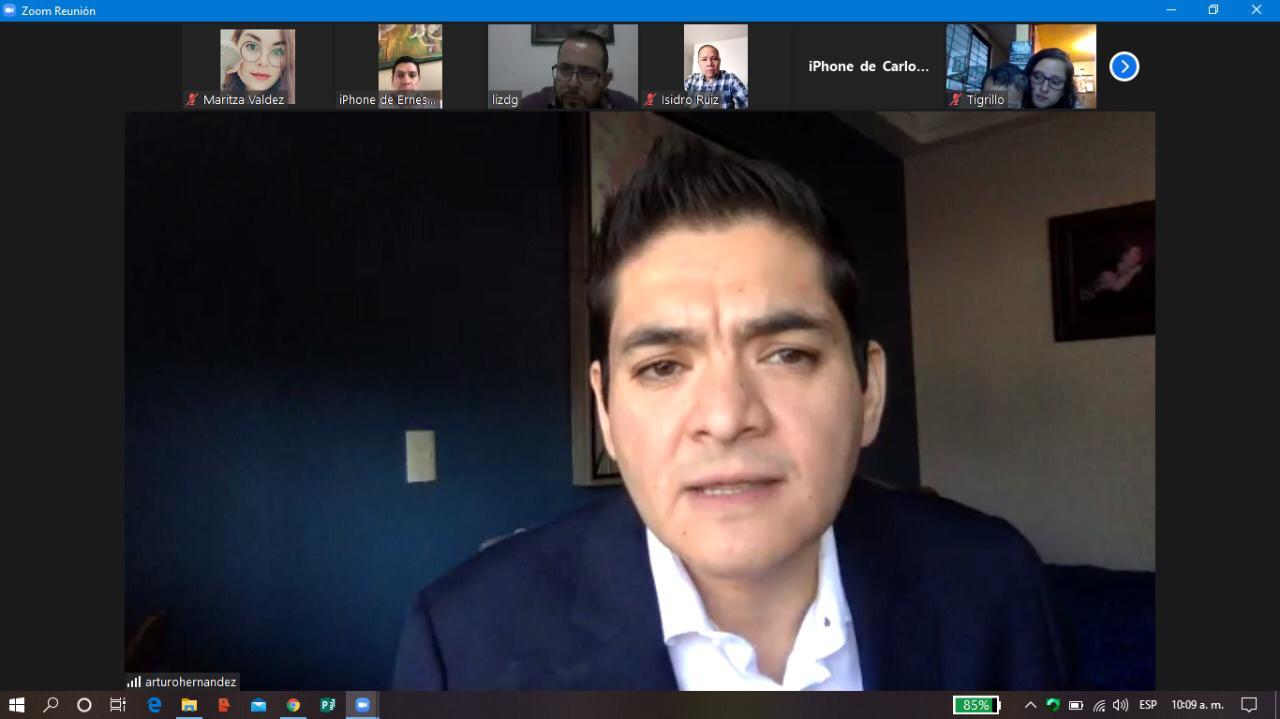The image size is (1280, 719).
Task: Open the ESP input language selector
Action: coord(1148,705)
